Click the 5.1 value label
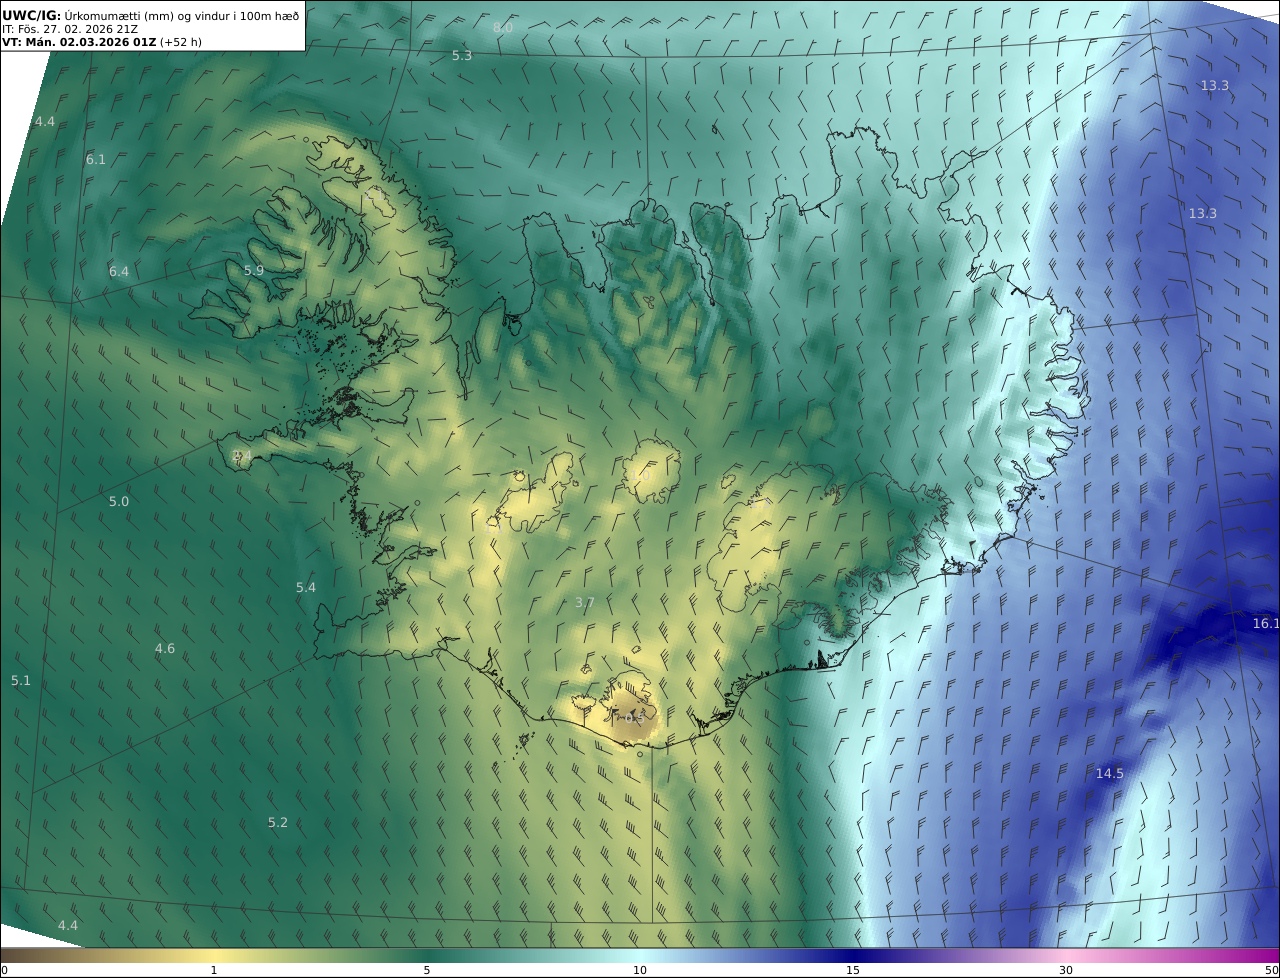 21,680
